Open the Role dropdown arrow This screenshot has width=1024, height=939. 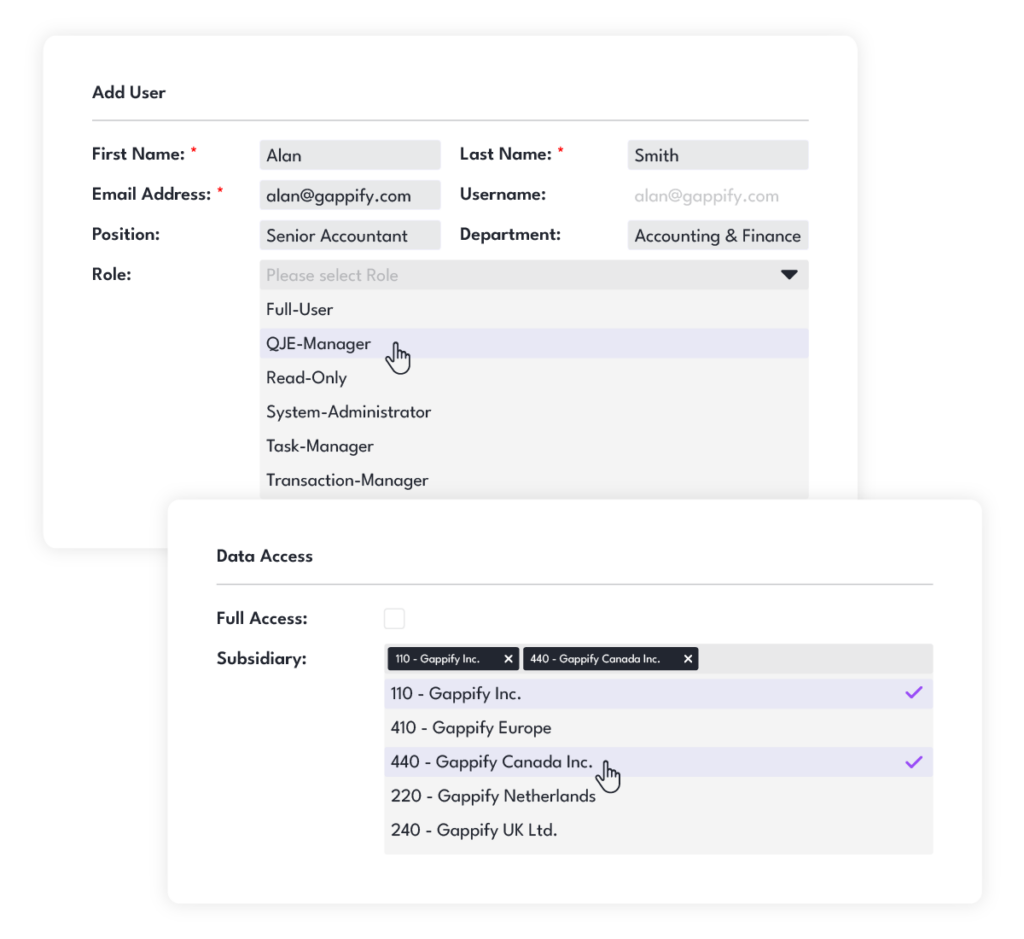point(789,274)
